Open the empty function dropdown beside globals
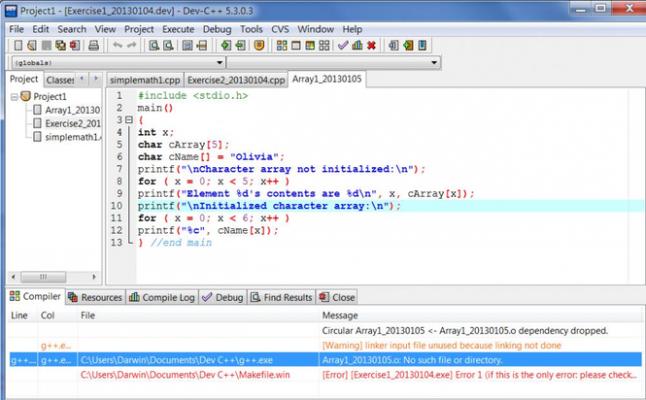Image resolution: width=646 pixels, height=400 pixels. coord(333,63)
